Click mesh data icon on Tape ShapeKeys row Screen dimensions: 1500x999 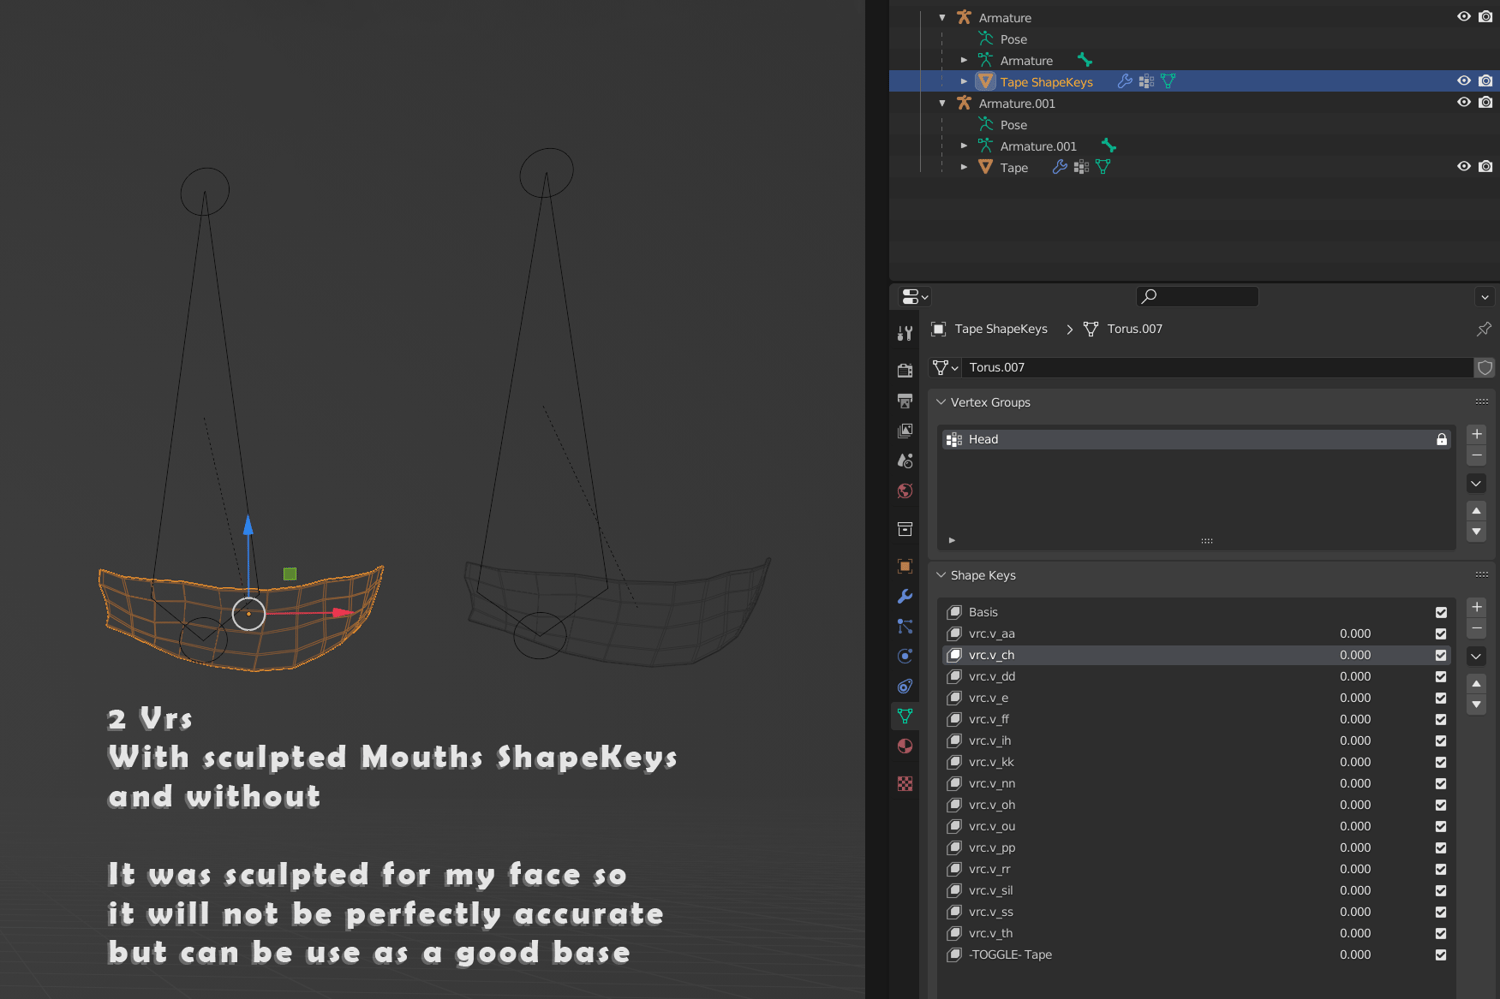click(x=1168, y=82)
